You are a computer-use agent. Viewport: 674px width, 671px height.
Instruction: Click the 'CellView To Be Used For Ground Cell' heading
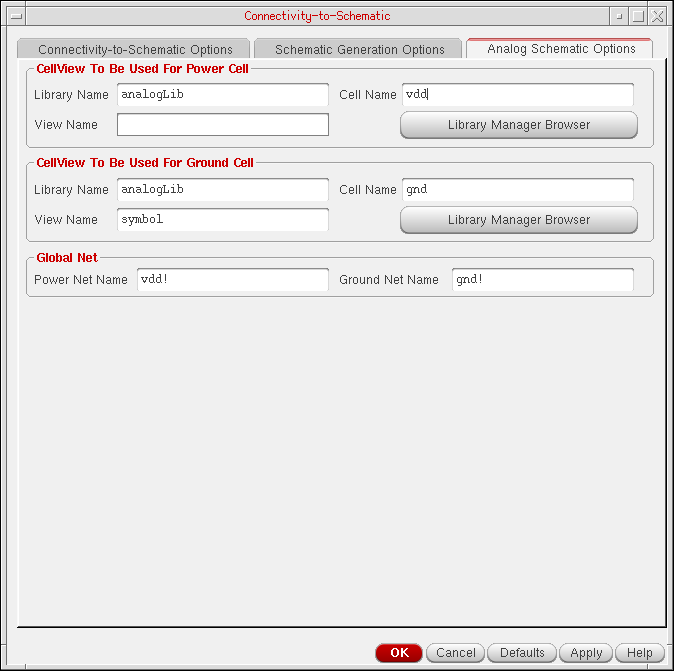(145, 163)
